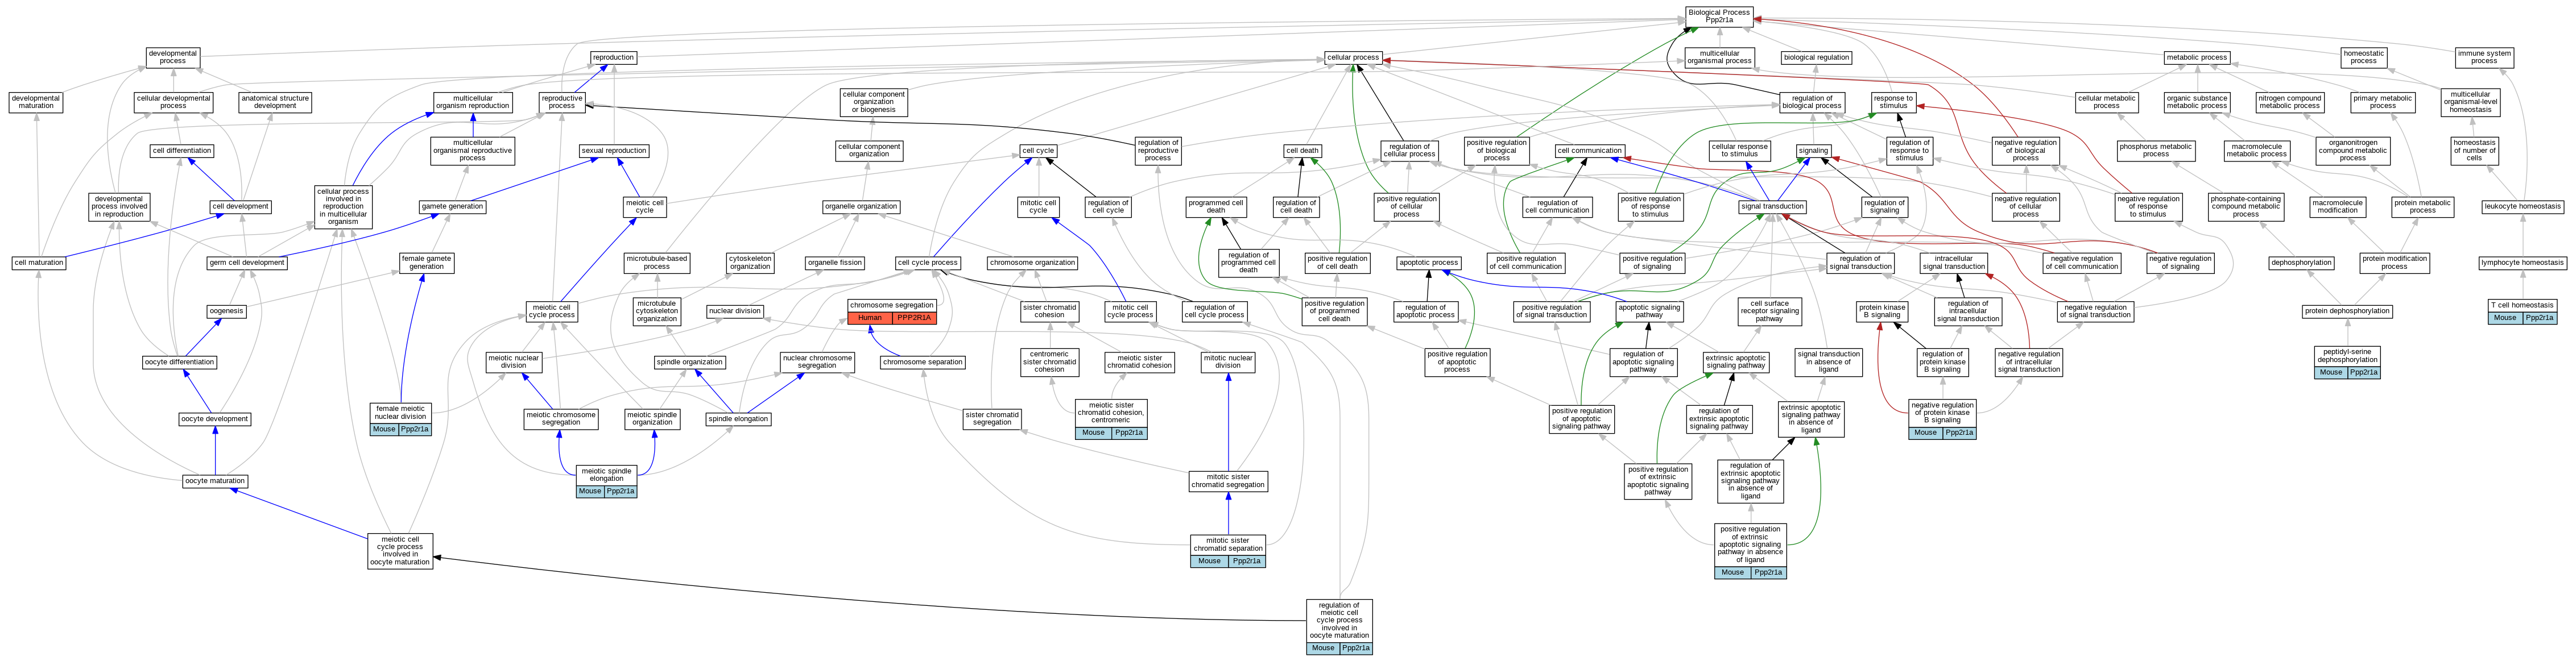2576x661 pixels.
Task: Select the 'cellular response to stimulus' node
Action: tap(1740, 151)
